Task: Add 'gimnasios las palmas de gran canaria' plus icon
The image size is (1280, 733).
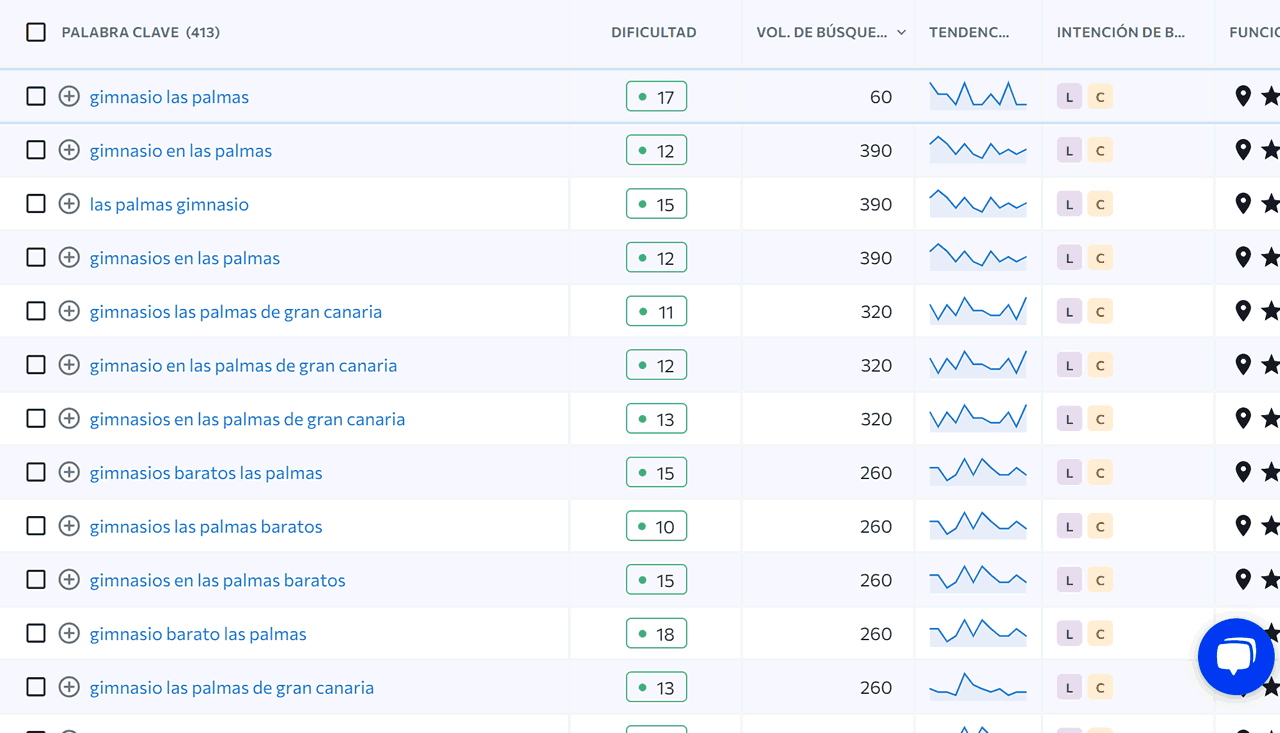Action: pyautogui.click(x=69, y=311)
